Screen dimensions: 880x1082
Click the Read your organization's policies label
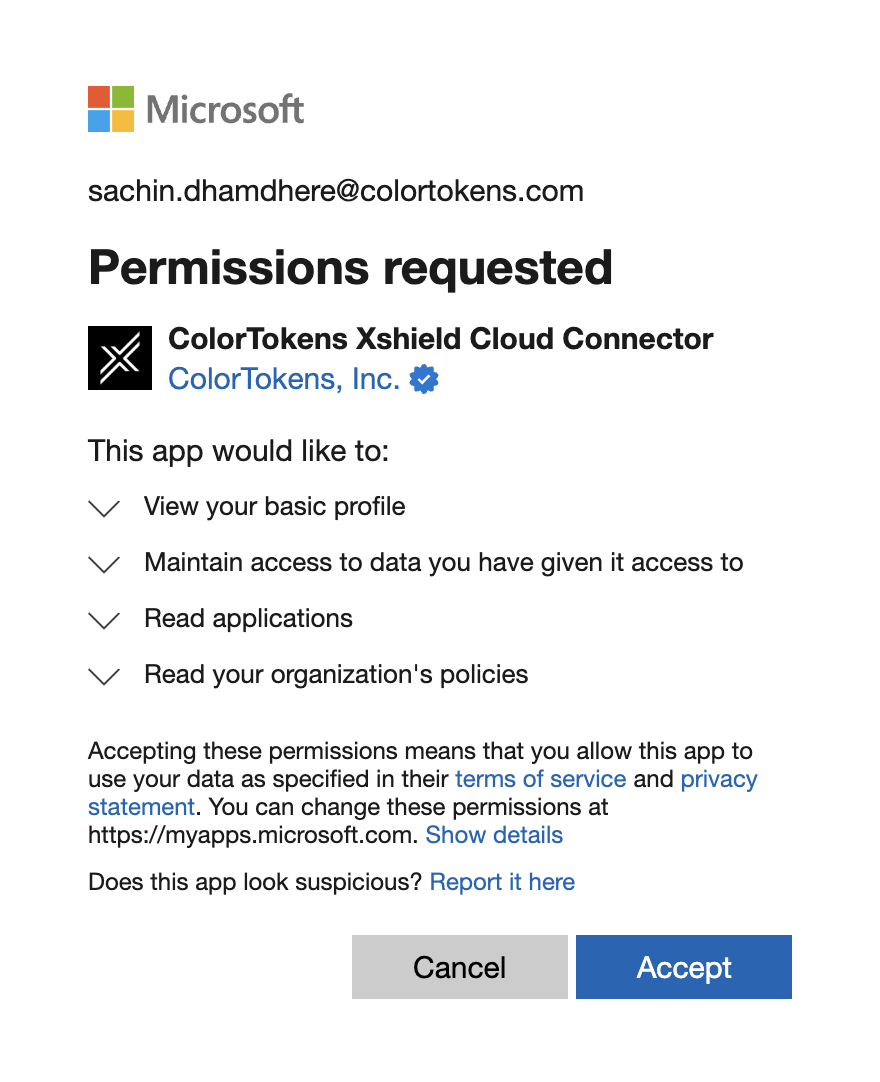click(336, 674)
